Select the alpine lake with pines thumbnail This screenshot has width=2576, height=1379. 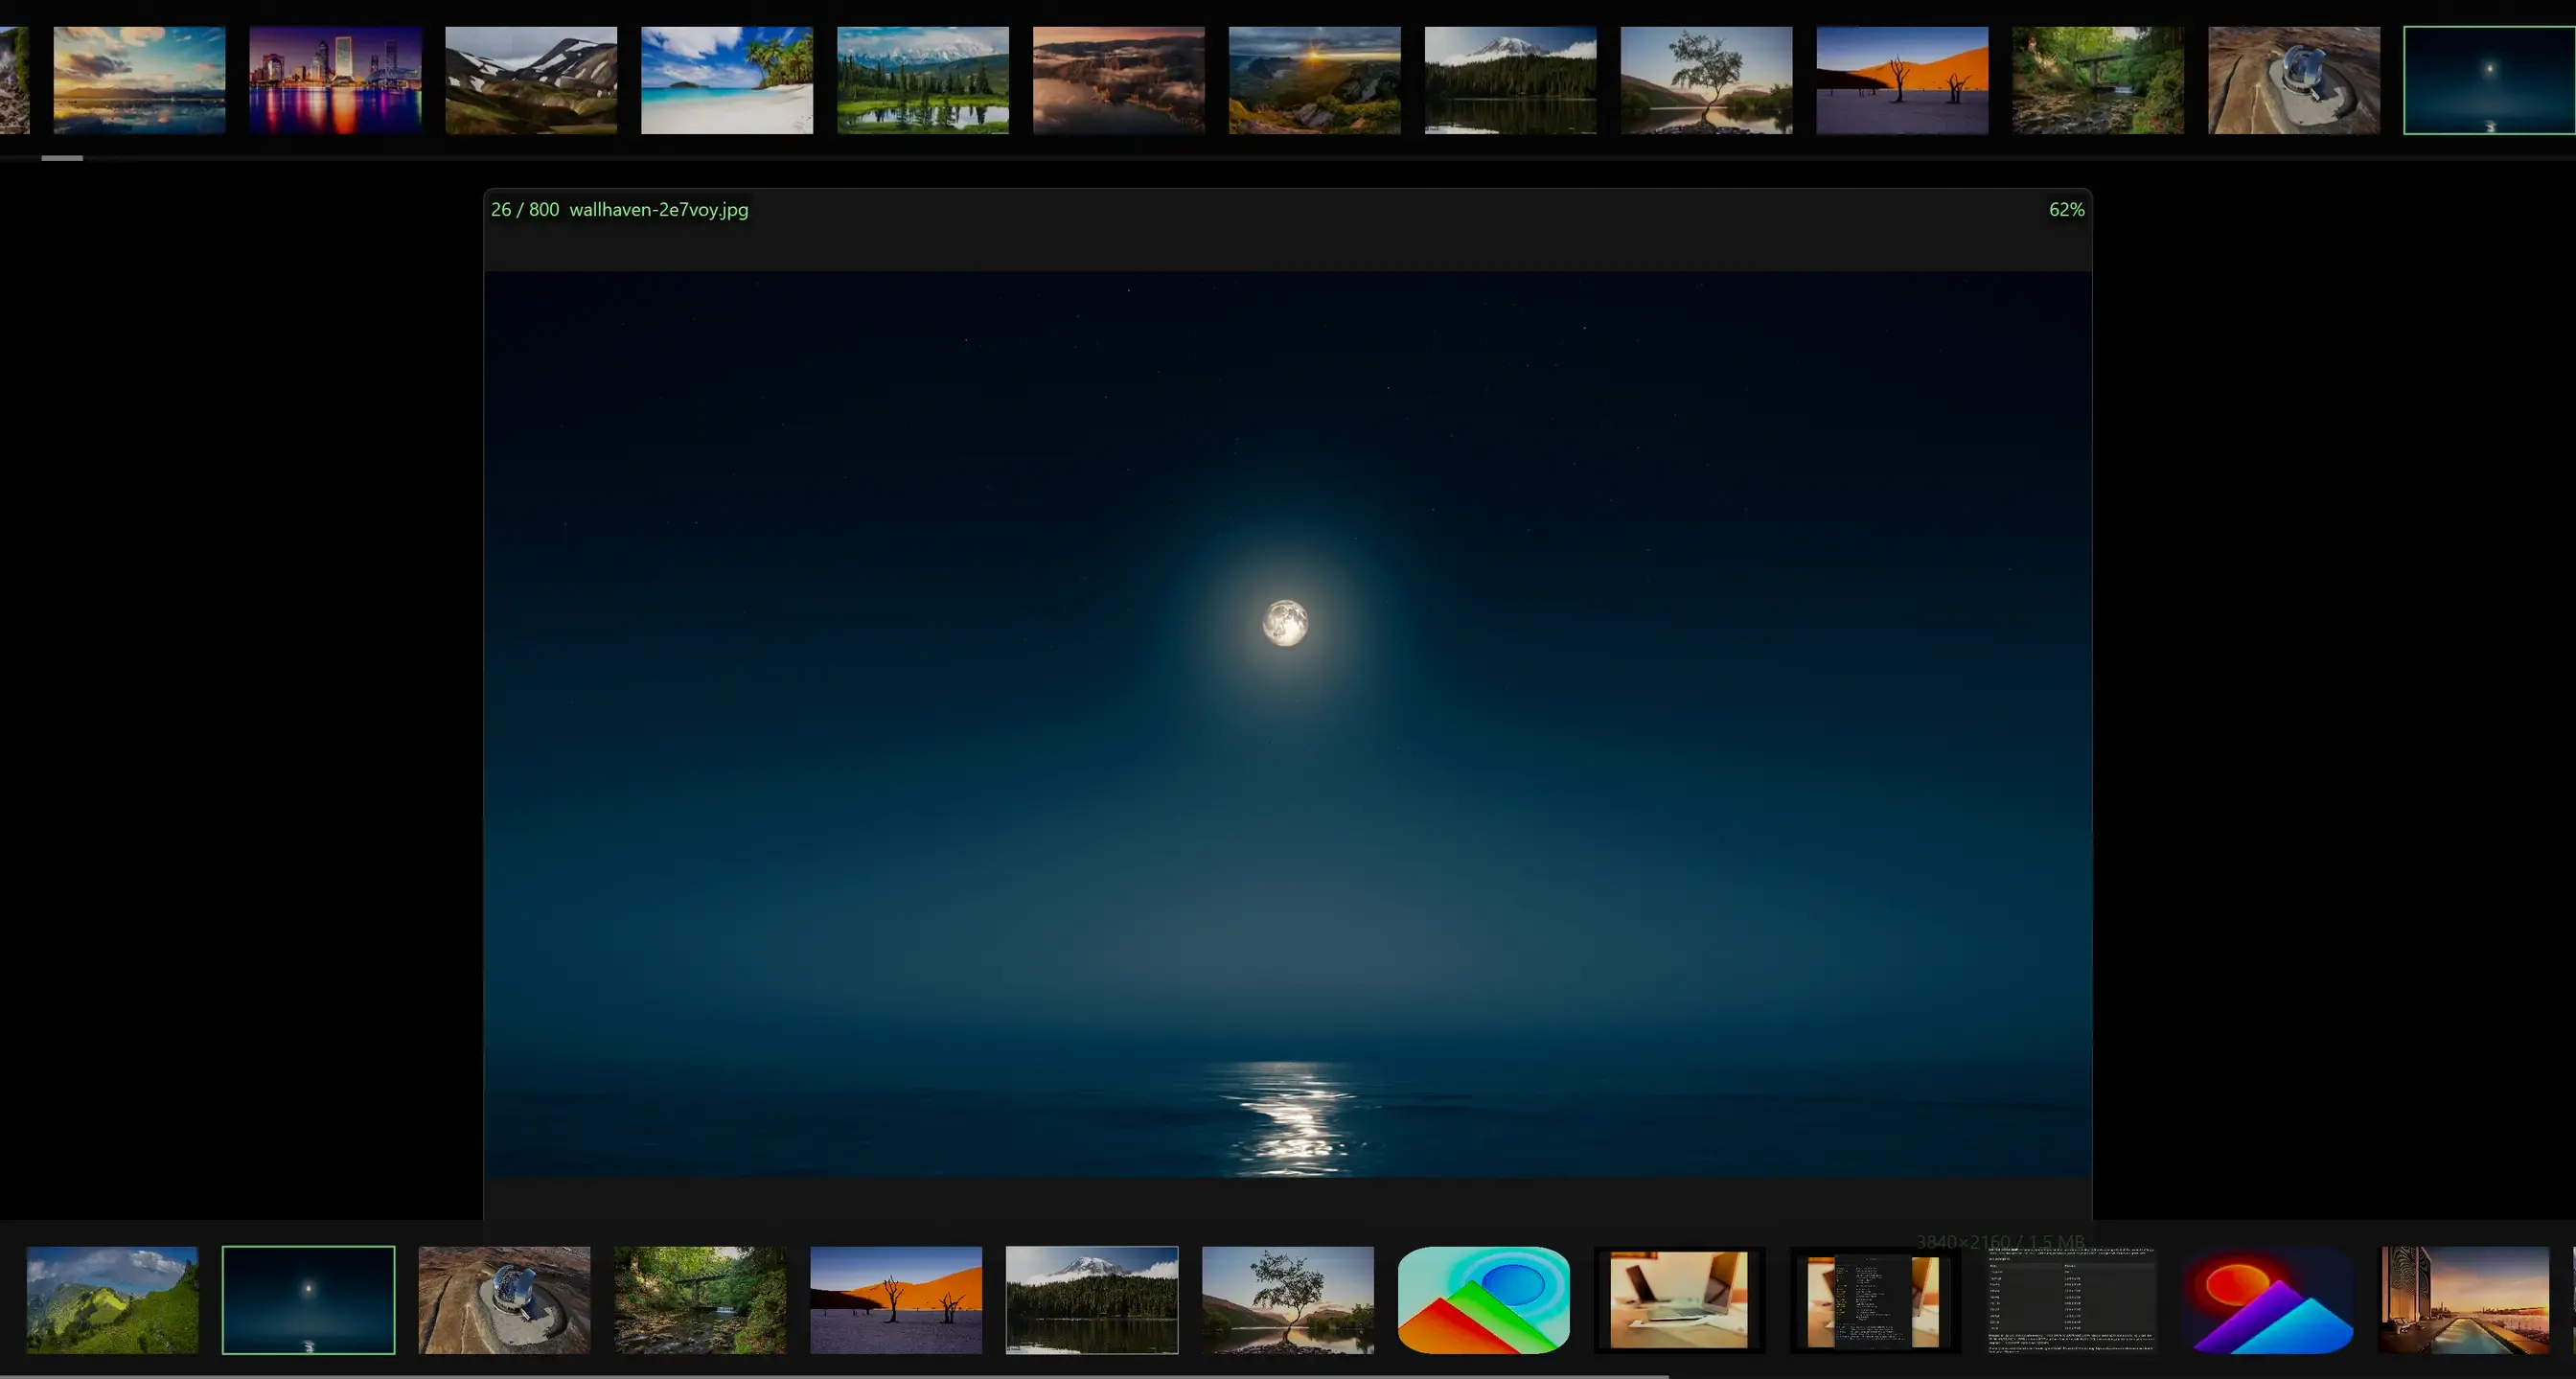point(923,80)
